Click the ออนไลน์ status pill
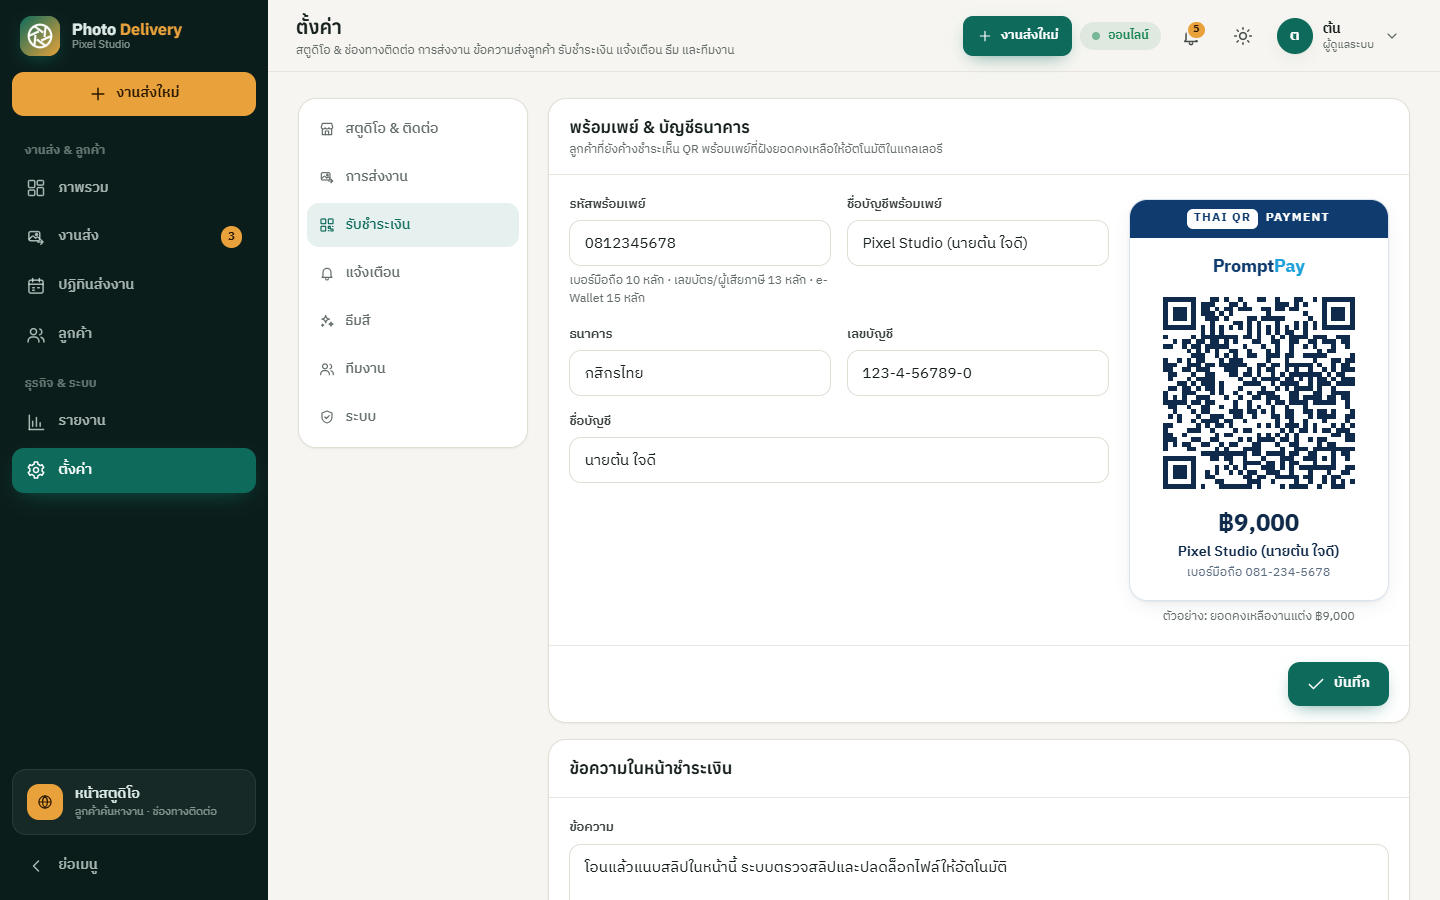This screenshot has width=1440, height=900. [x=1120, y=36]
